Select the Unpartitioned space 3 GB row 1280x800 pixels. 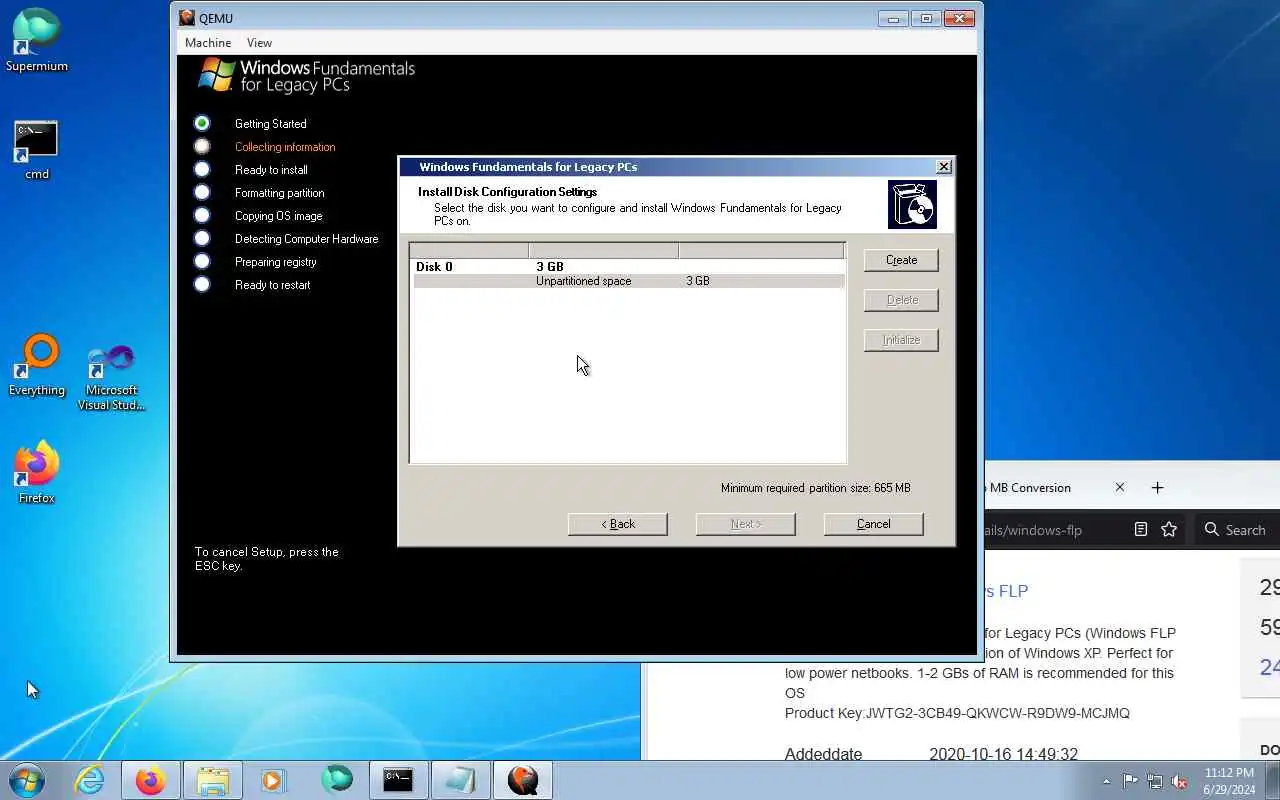click(x=628, y=281)
